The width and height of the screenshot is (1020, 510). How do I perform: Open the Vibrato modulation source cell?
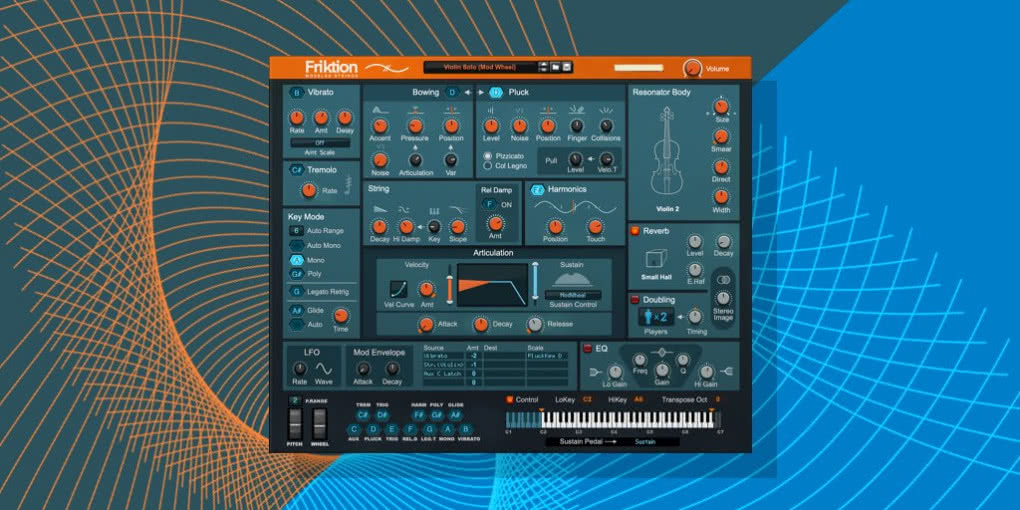tap(444, 356)
